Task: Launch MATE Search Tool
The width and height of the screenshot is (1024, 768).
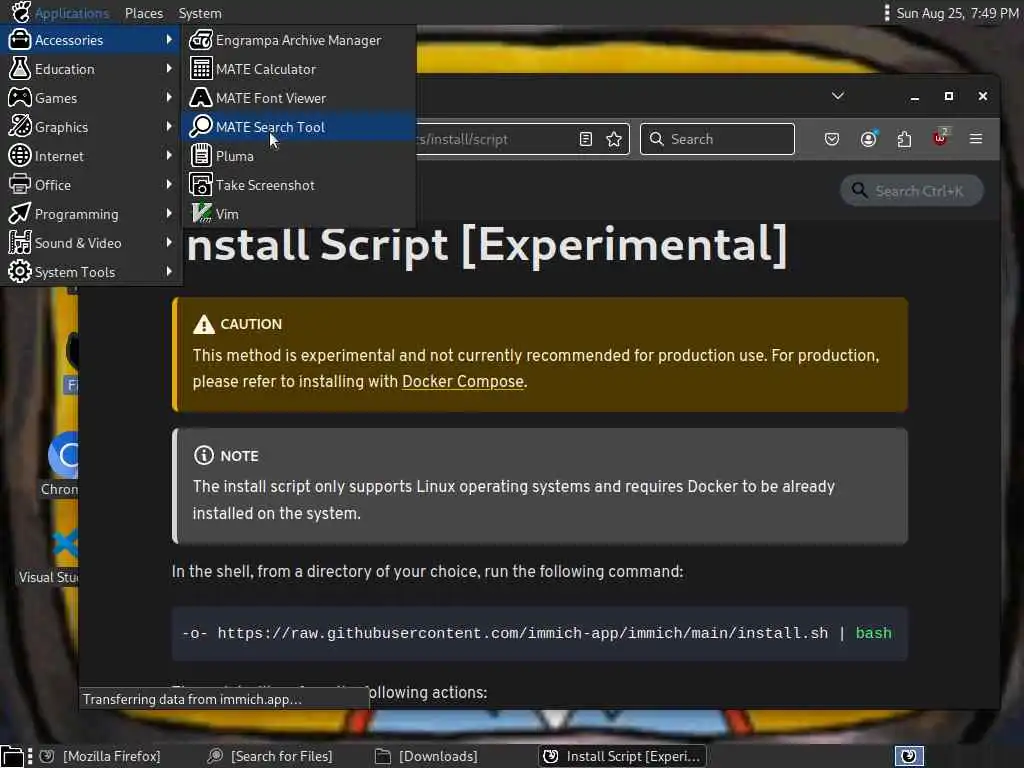Action: pyautogui.click(x=299, y=127)
